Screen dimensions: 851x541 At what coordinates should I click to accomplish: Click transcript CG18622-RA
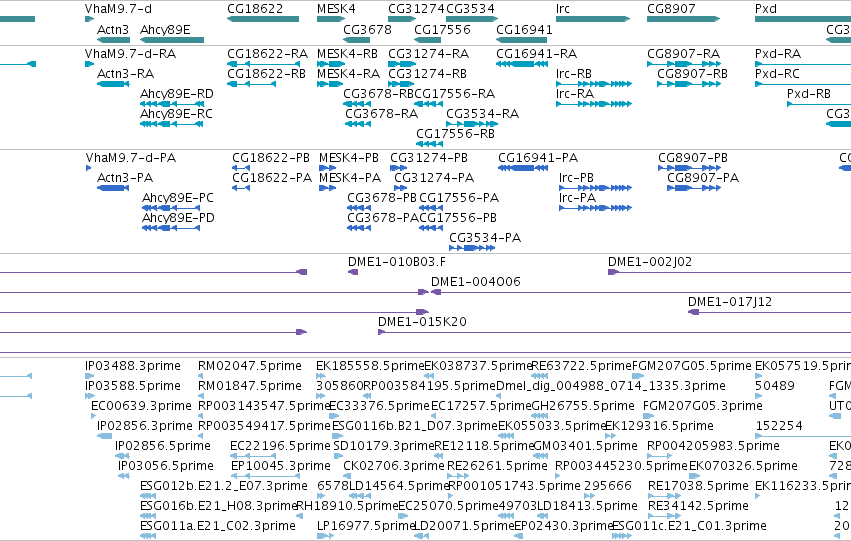[263, 64]
